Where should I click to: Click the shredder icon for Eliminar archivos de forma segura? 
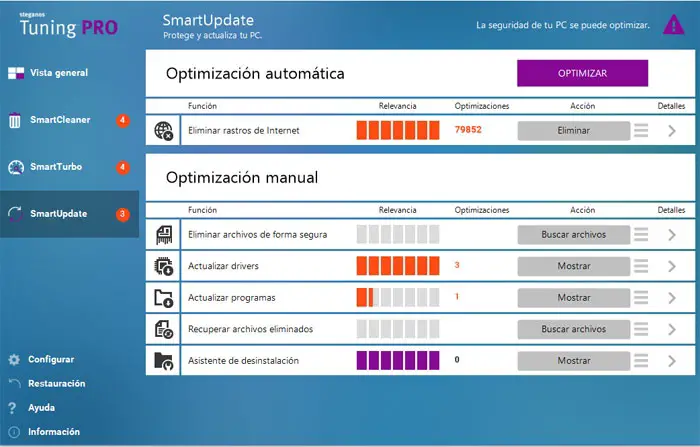tap(164, 235)
